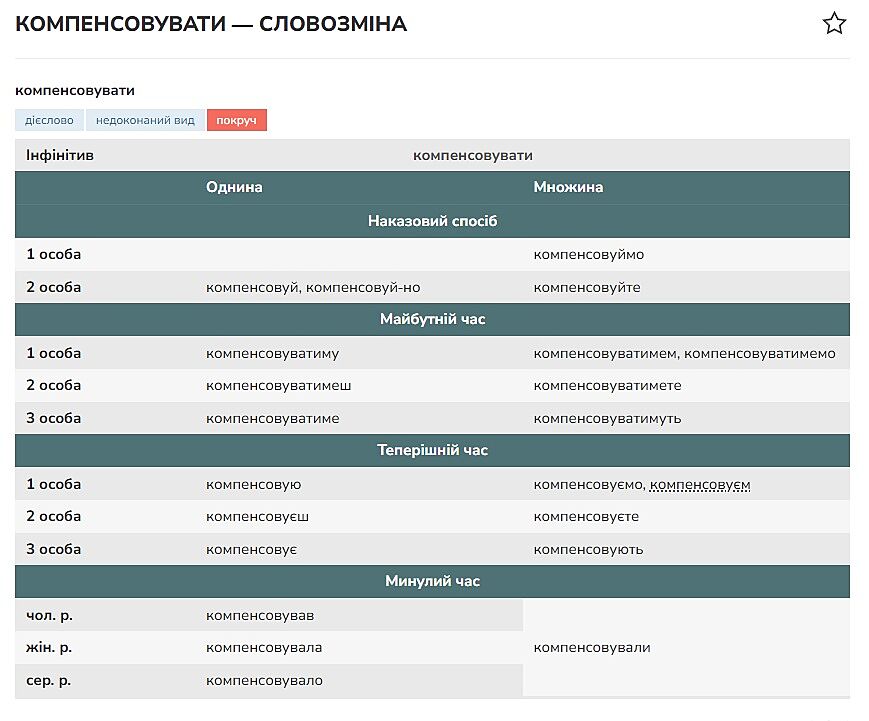The width and height of the screenshot is (869, 721).
Task: Select the "Наказовий спосіб" section header
Action: click(x=432, y=221)
